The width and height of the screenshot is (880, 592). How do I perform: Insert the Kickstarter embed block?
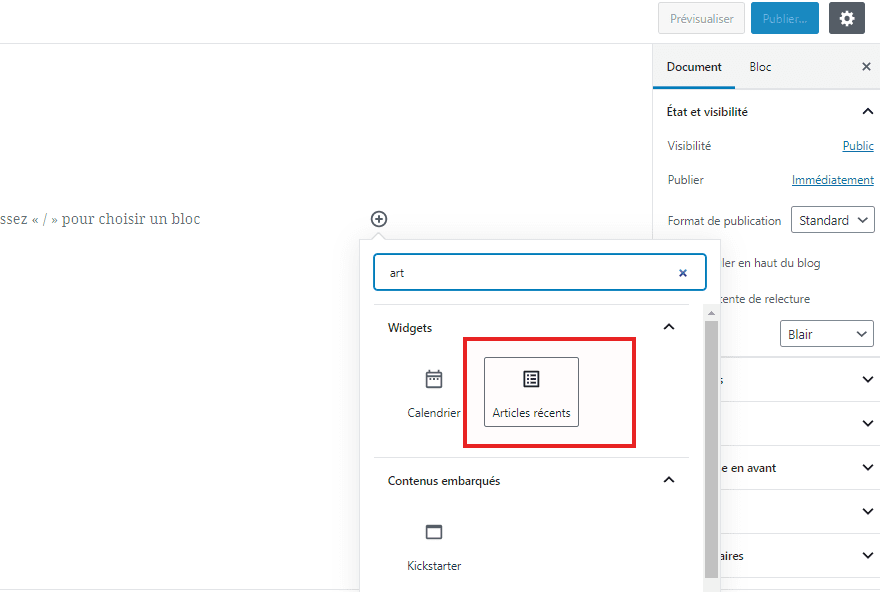434,546
